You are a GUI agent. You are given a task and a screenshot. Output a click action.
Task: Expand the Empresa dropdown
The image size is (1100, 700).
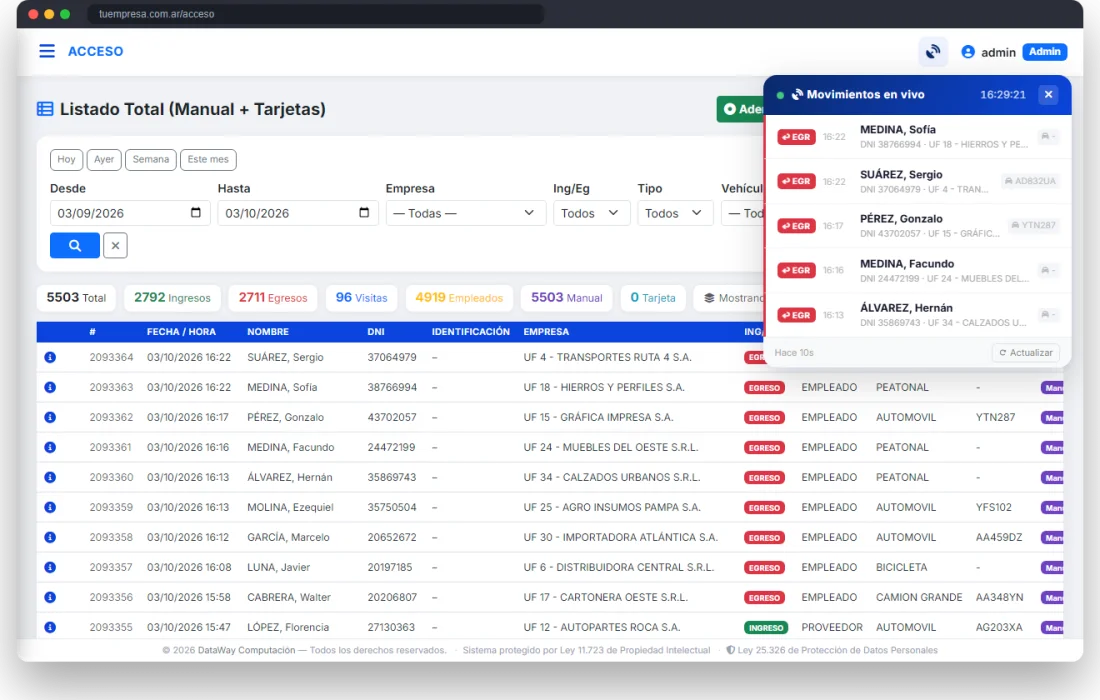[466, 213]
